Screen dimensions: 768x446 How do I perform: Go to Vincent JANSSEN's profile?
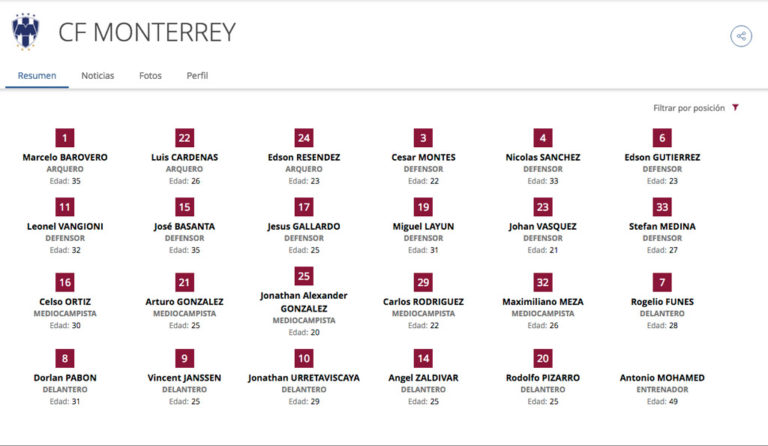(x=184, y=377)
